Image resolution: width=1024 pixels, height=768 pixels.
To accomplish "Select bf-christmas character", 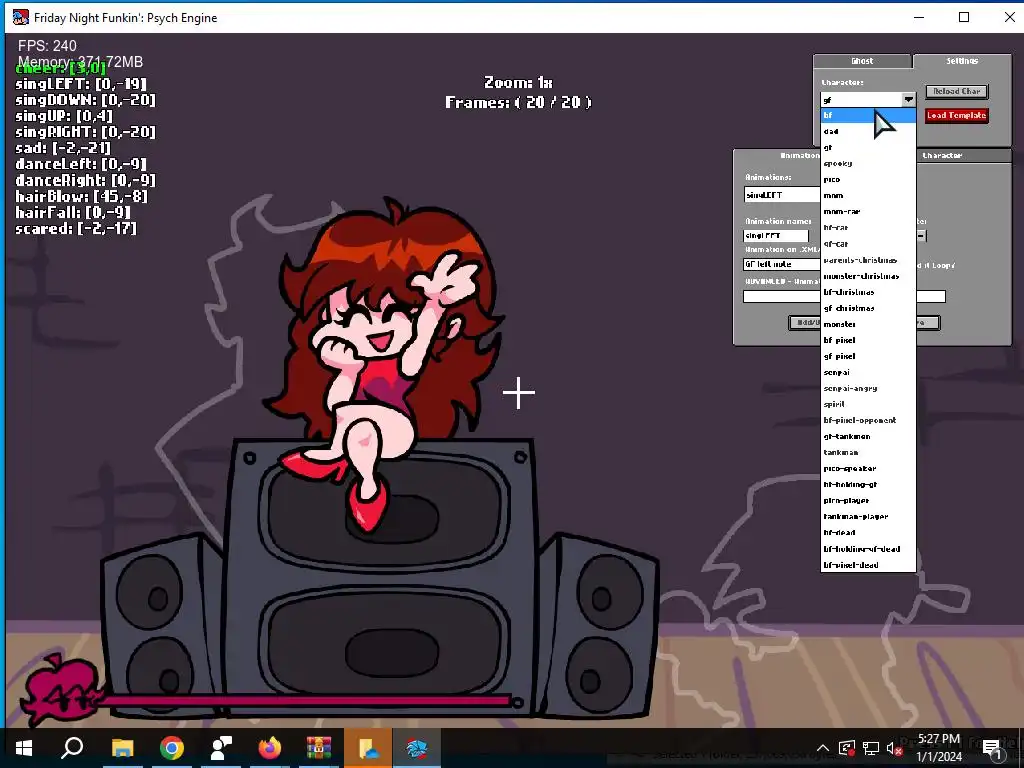I will click(x=868, y=292).
